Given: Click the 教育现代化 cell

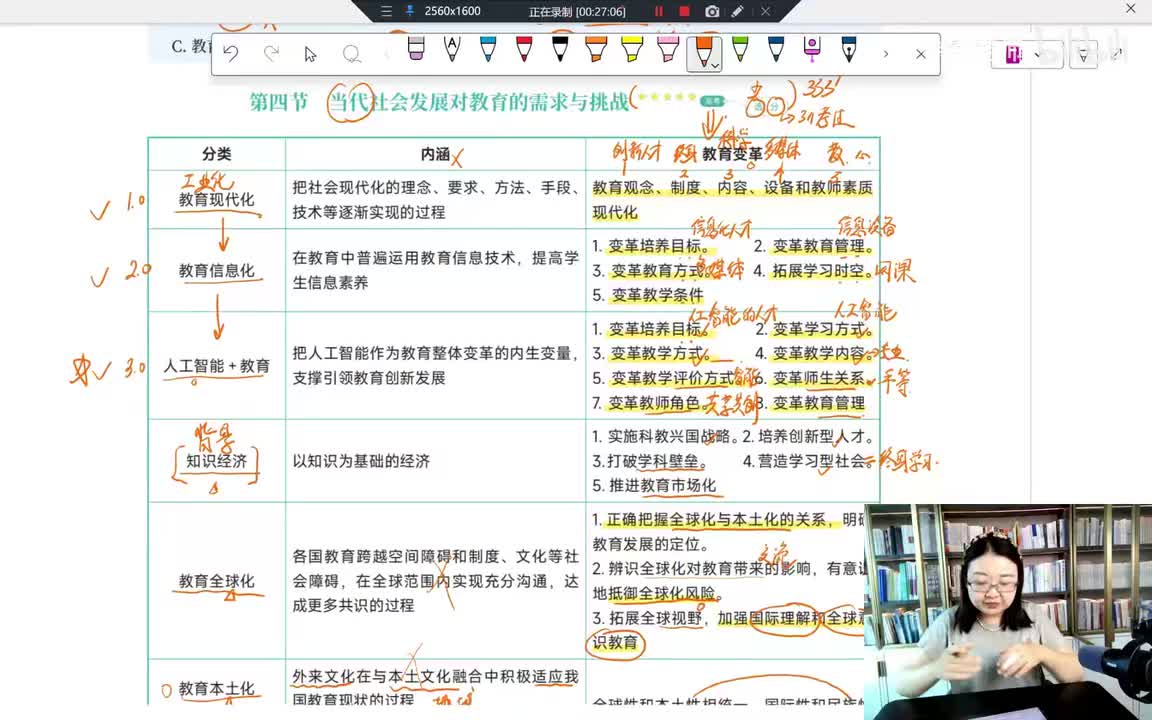Looking at the screenshot, I should coord(217,199).
